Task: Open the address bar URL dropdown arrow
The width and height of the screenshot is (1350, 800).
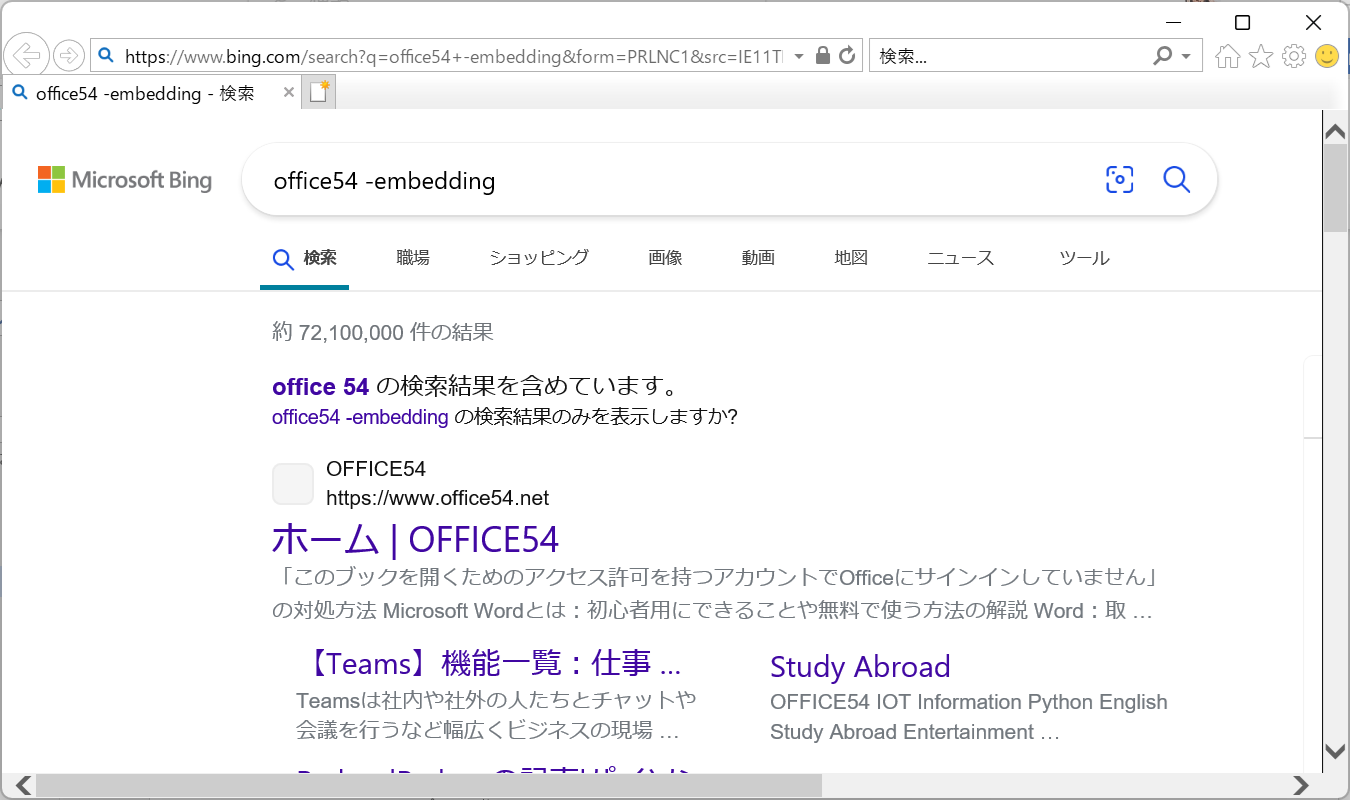Action: click(x=799, y=57)
